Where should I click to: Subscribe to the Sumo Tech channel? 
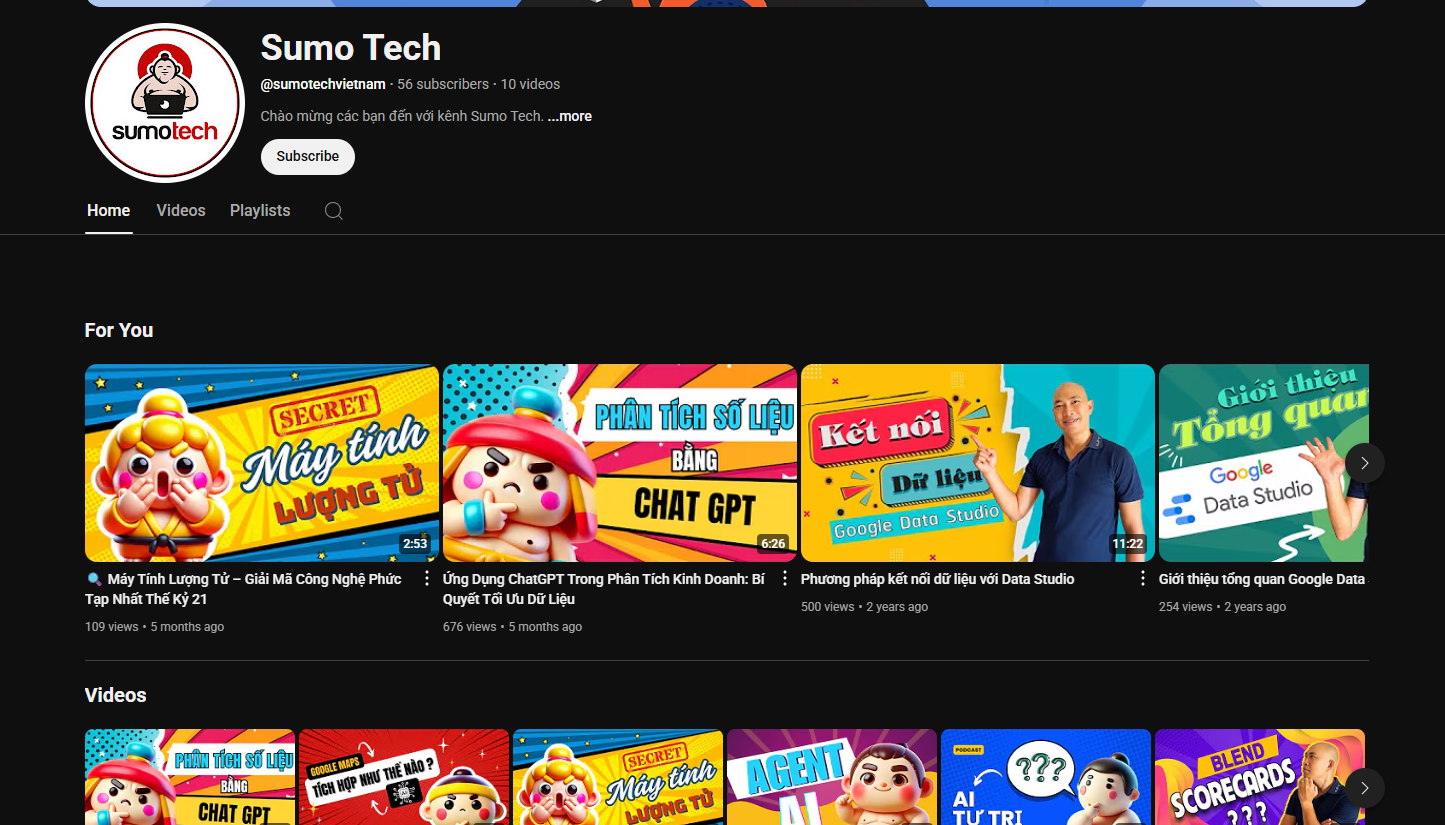[x=308, y=156]
